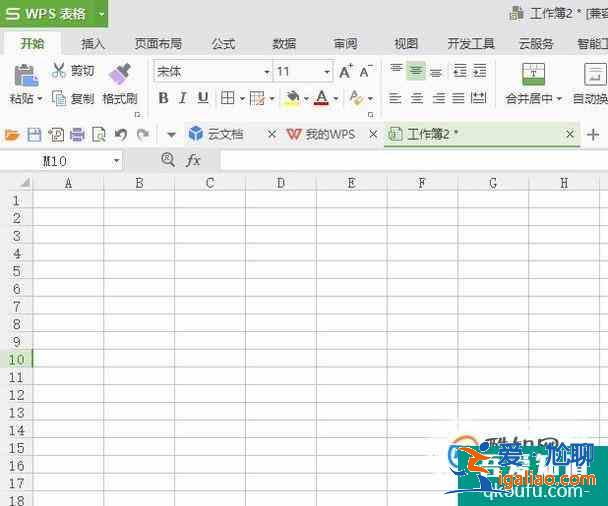Viewport: 608px width, 506px height.
Task: Expand the 合并居中 dropdown arrow
Action: [559, 99]
